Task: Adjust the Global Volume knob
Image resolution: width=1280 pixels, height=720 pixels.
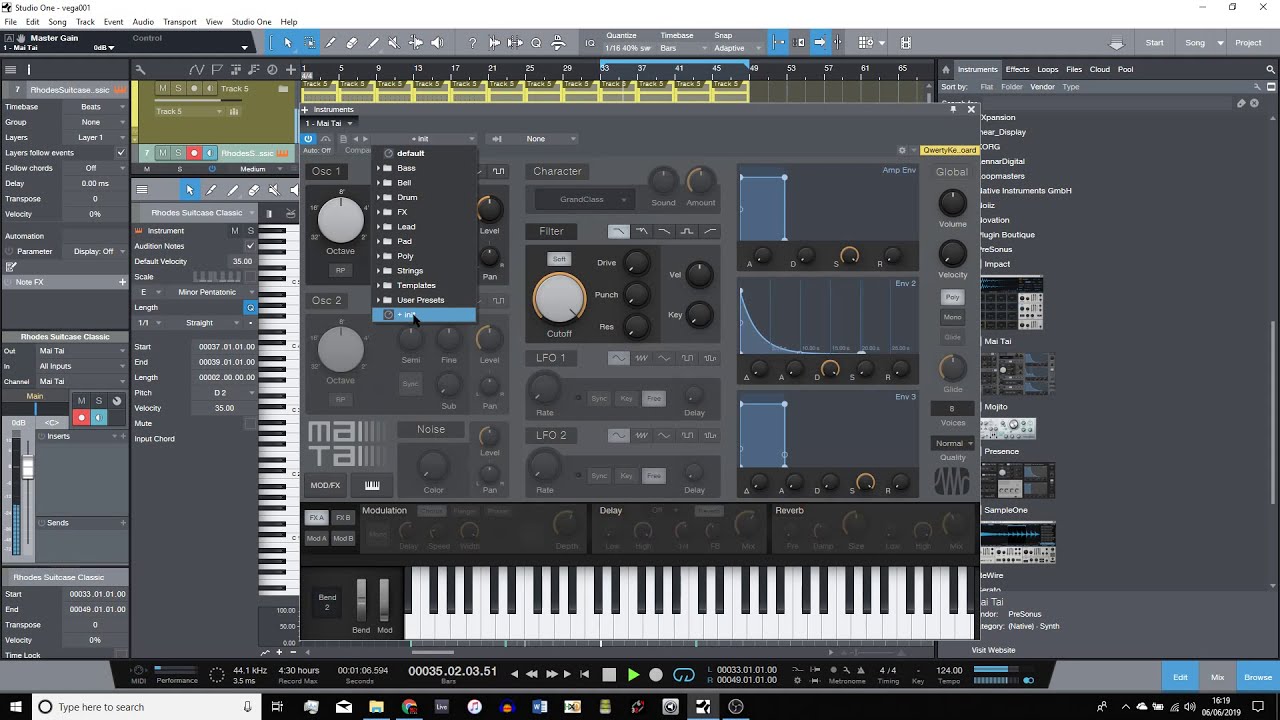Action: 952,203
